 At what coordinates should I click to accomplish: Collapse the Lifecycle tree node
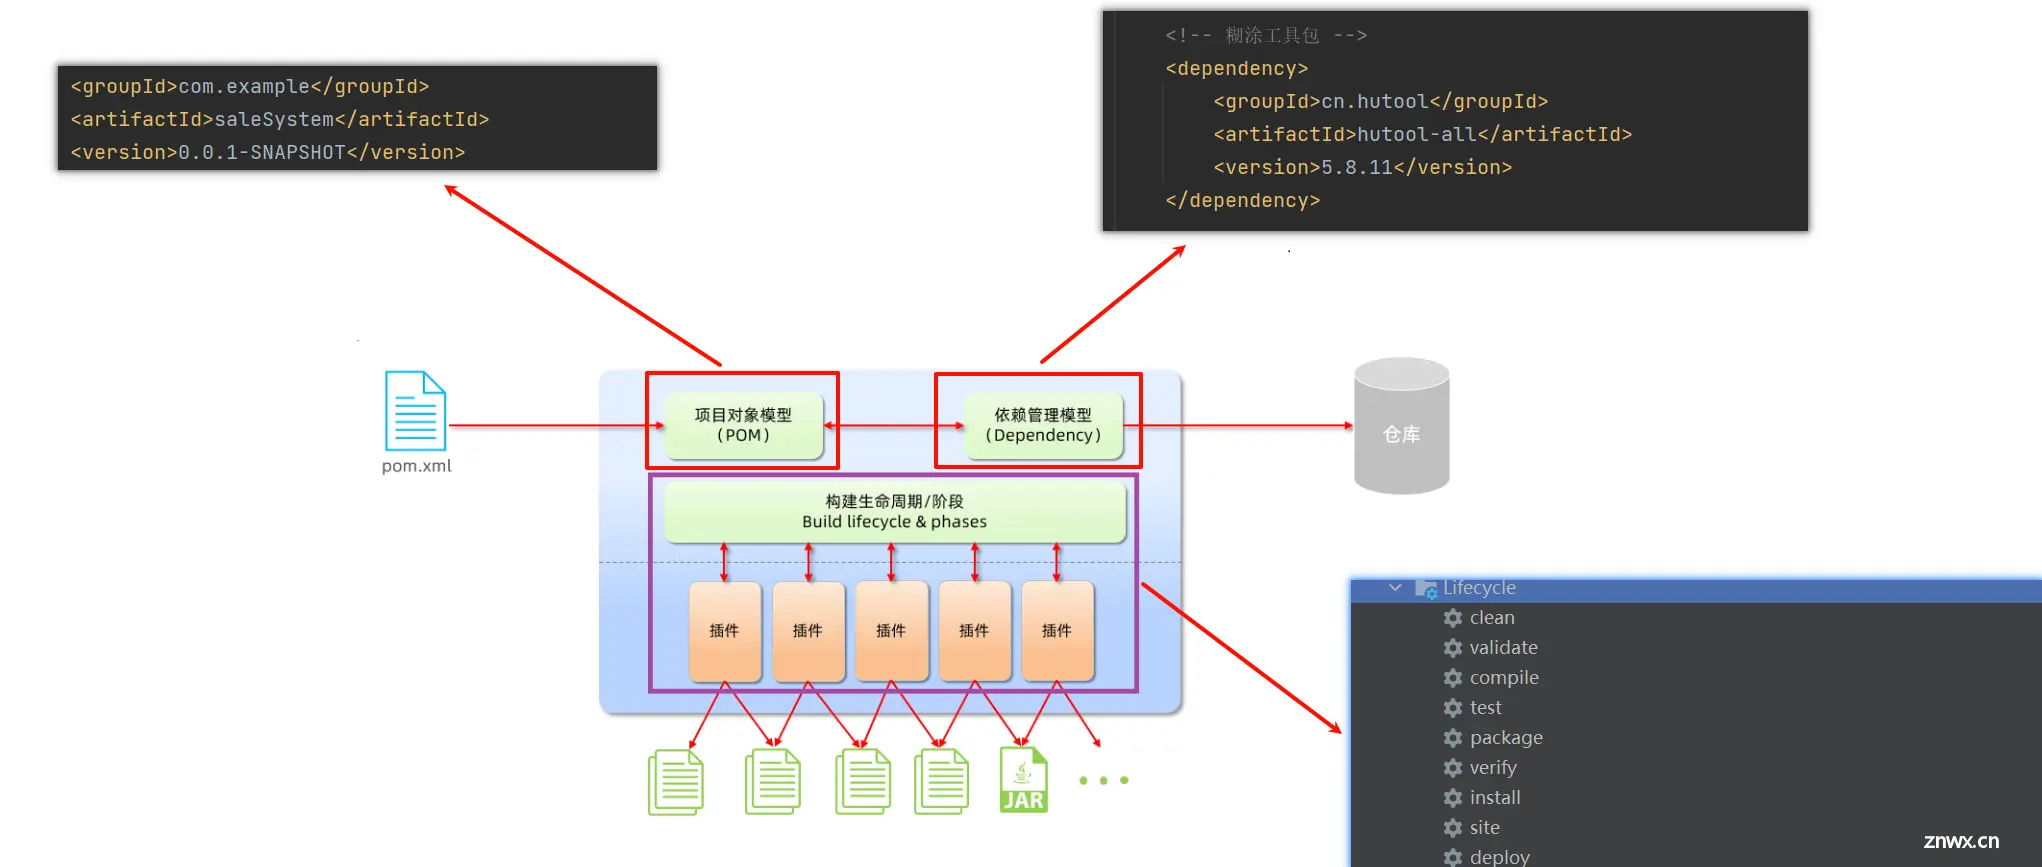tap(1395, 588)
